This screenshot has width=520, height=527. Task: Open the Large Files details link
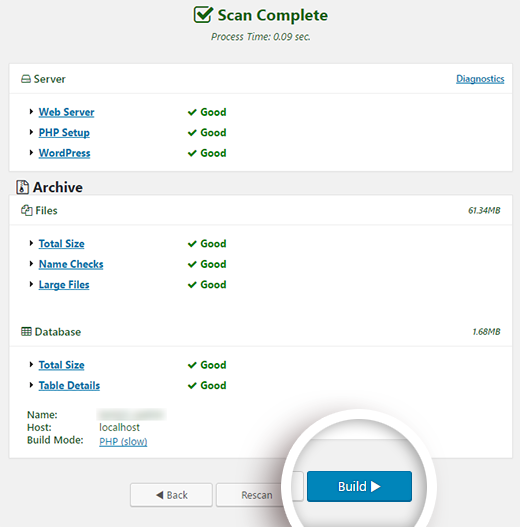point(64,285)
